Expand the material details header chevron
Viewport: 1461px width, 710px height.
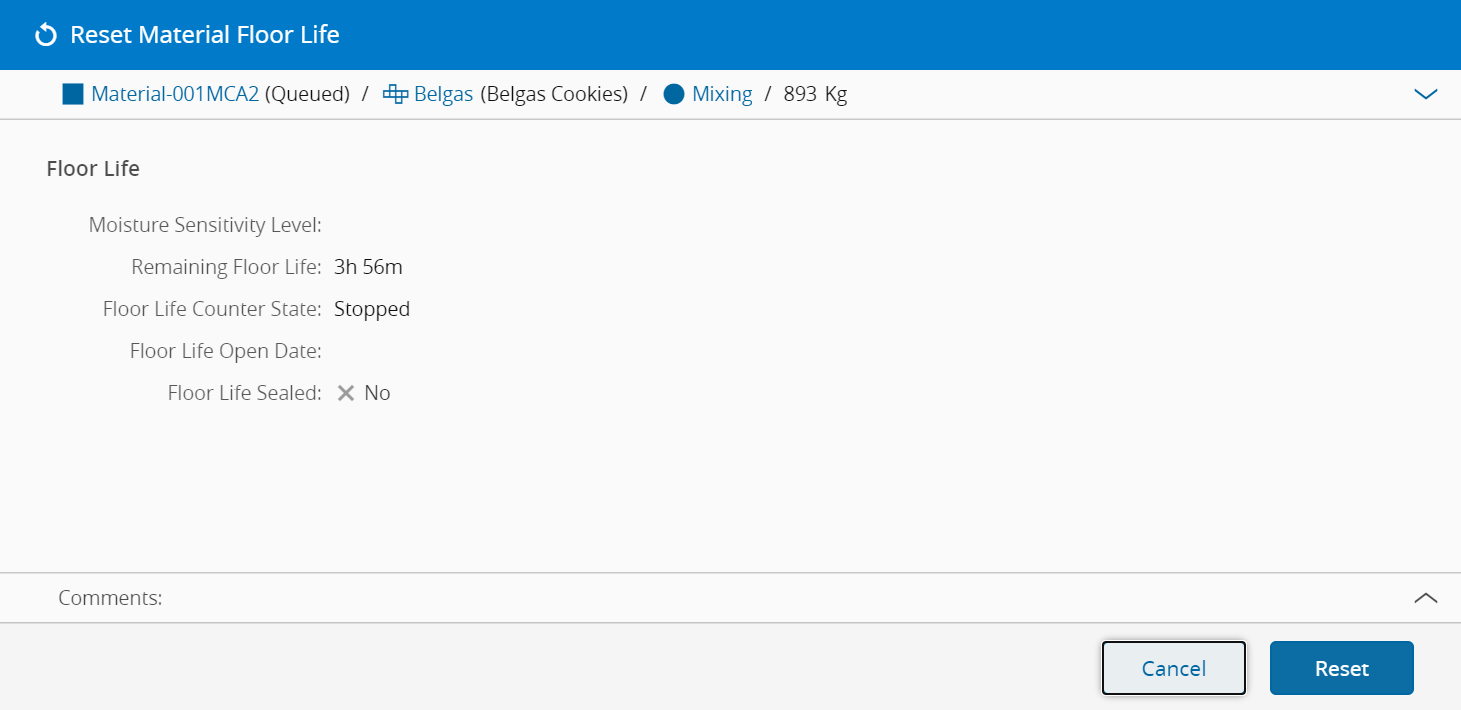(1425, 94)
